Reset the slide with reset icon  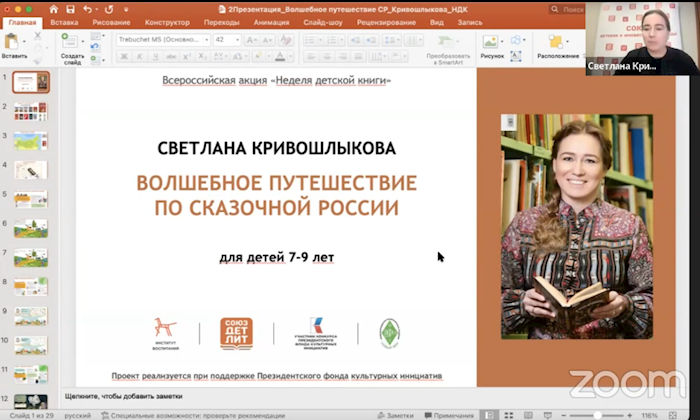95,47
